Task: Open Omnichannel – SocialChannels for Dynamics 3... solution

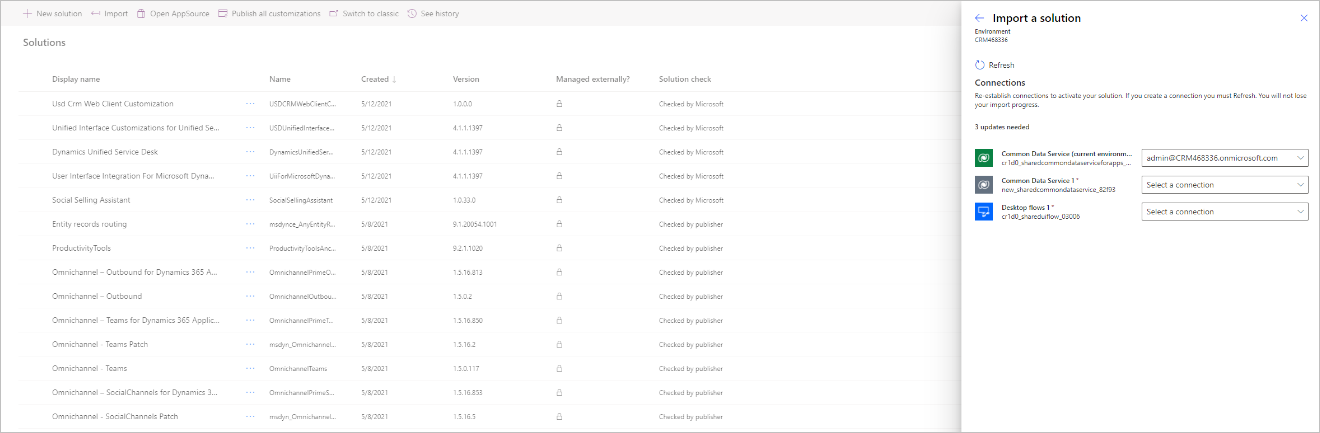Action: 136,392
